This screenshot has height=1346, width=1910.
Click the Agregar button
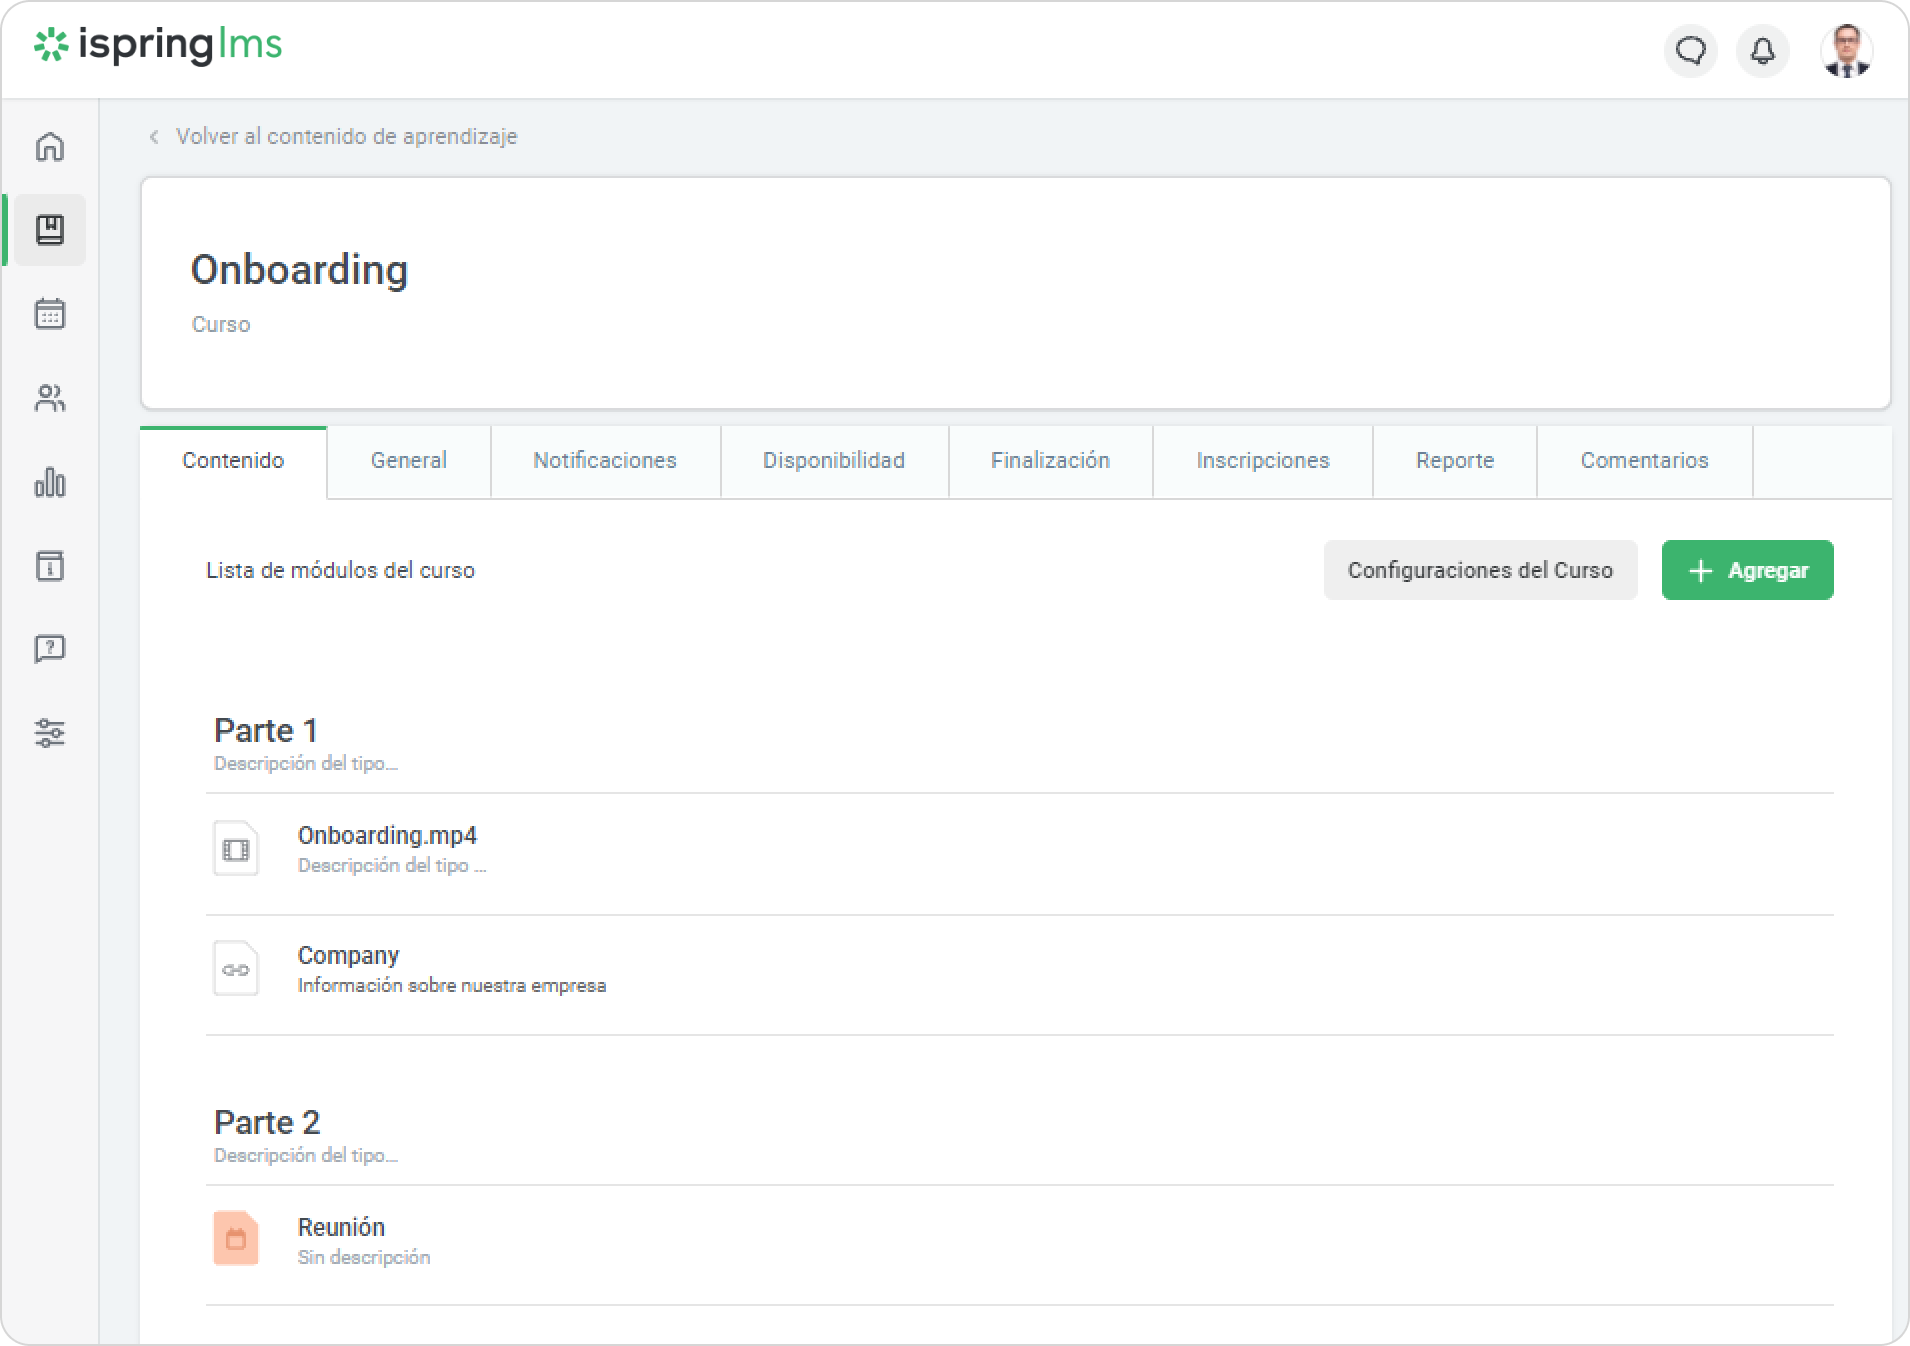[x=1747, y=570]
